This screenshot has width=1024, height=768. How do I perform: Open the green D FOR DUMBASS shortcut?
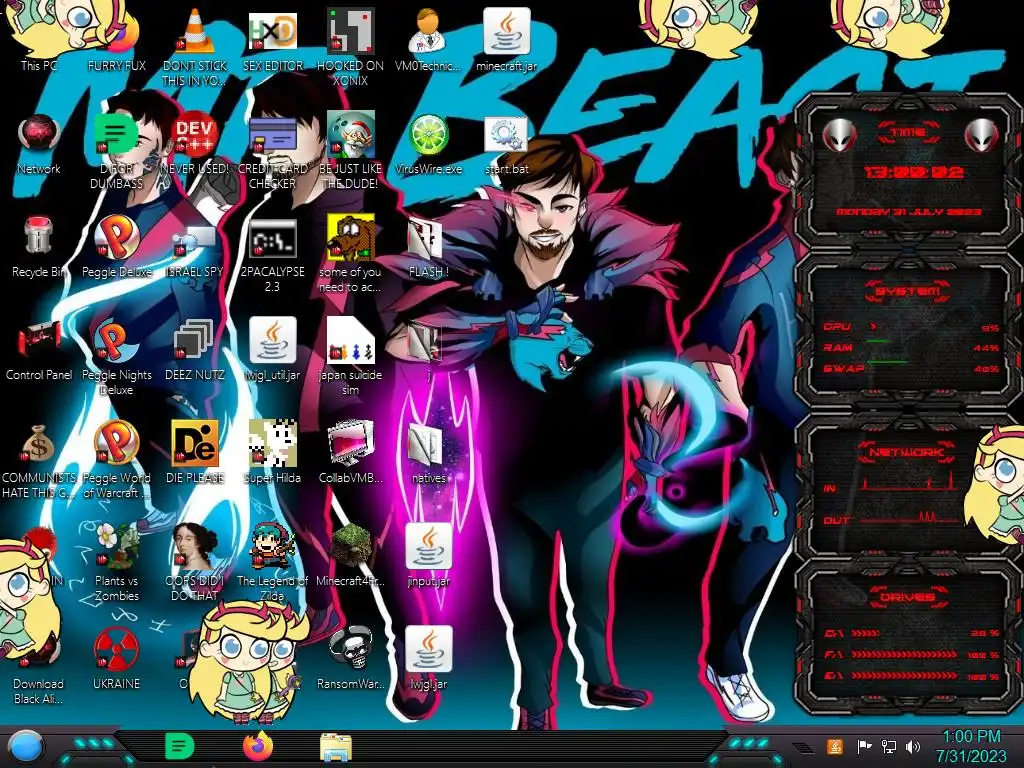(x=116, y=150)
